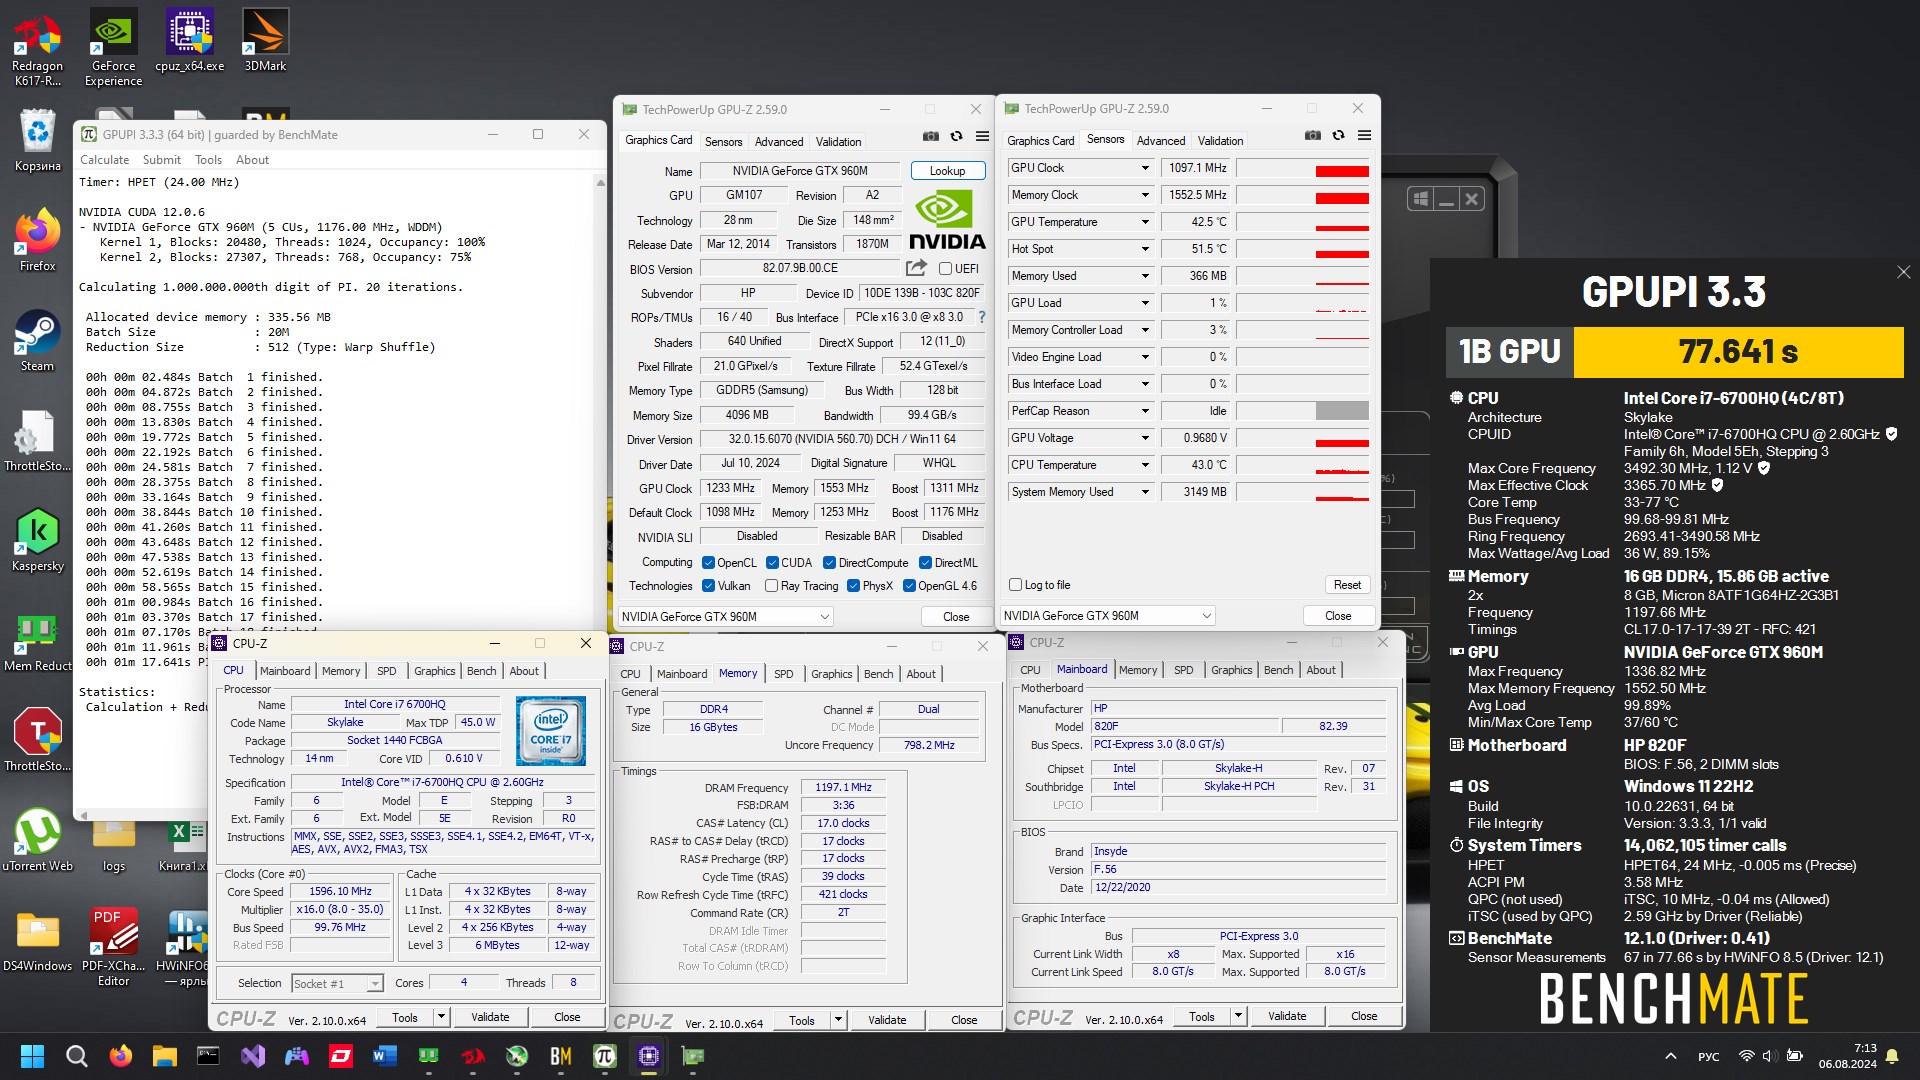Open uTorrent Web desktop shortcut
This screenshot has height=1080, width=1920.
click(x=38, y=840)
